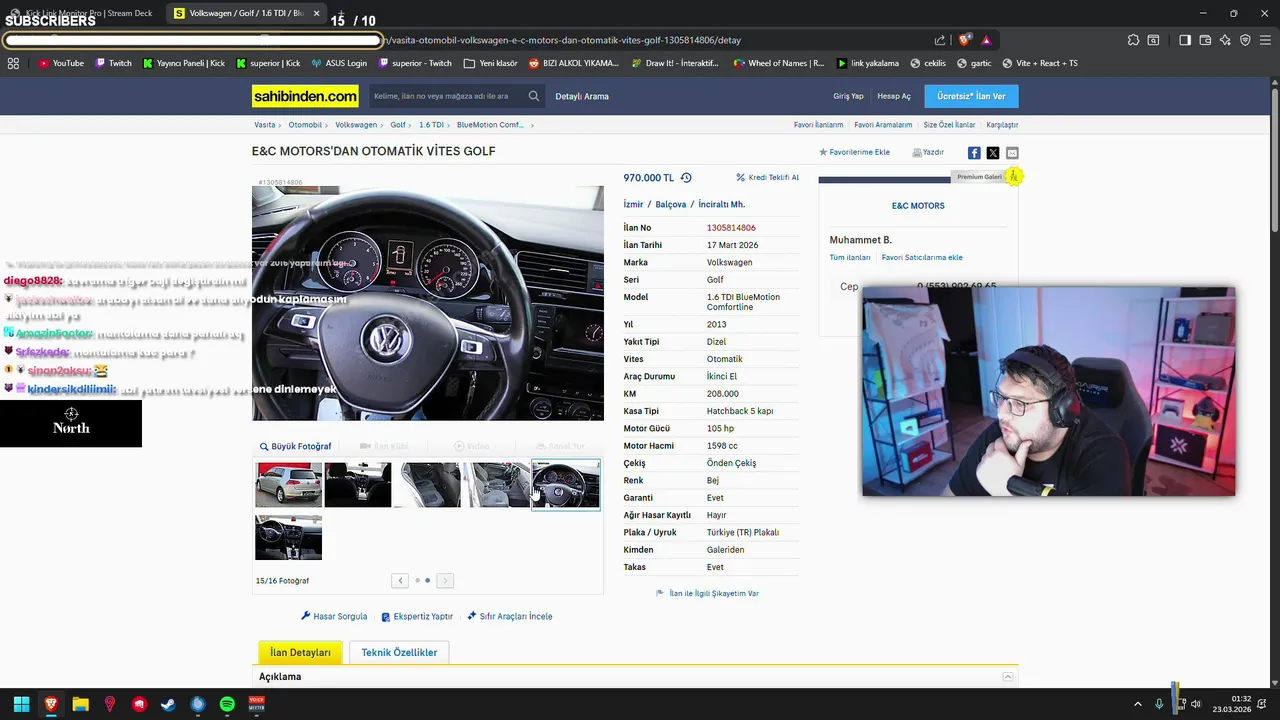This screenshot has width=1280, height=720.
Task: Collapse the Açıklama section
Action: (1008, 677)
